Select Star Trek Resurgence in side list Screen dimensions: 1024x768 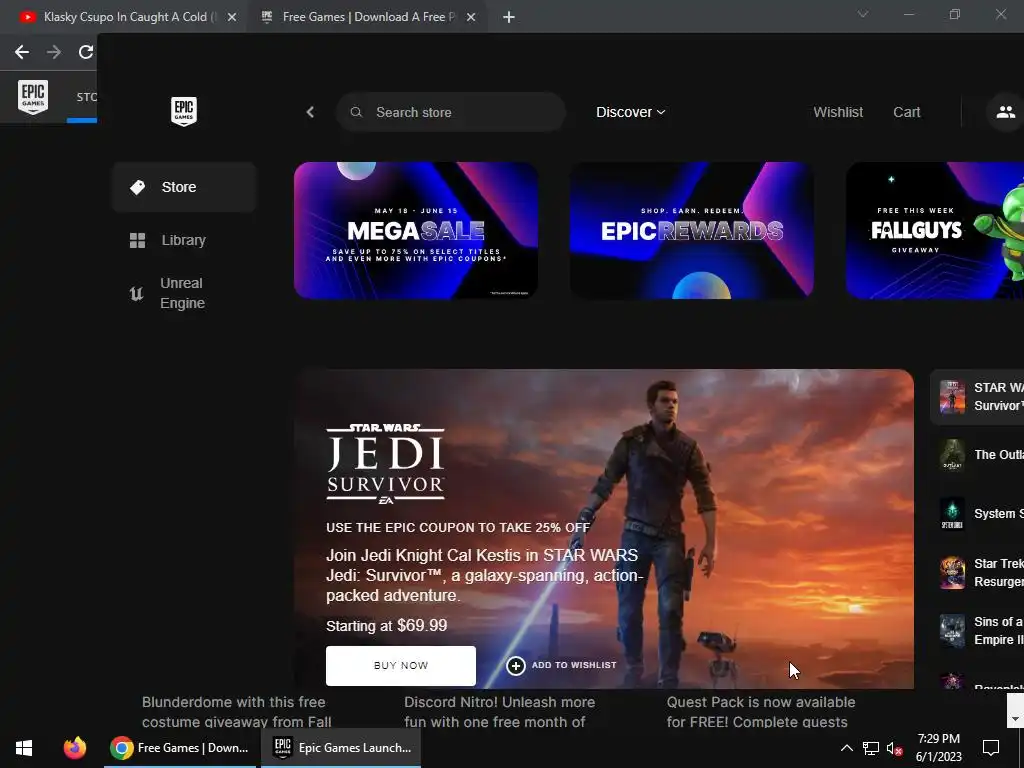[977, 573]
